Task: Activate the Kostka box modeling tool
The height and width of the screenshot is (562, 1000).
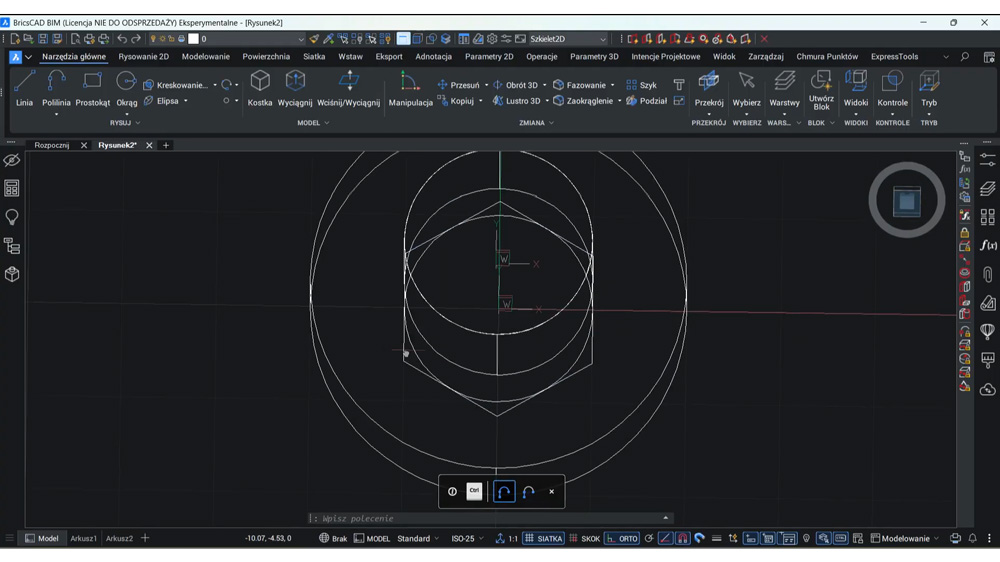Action: 260,89
